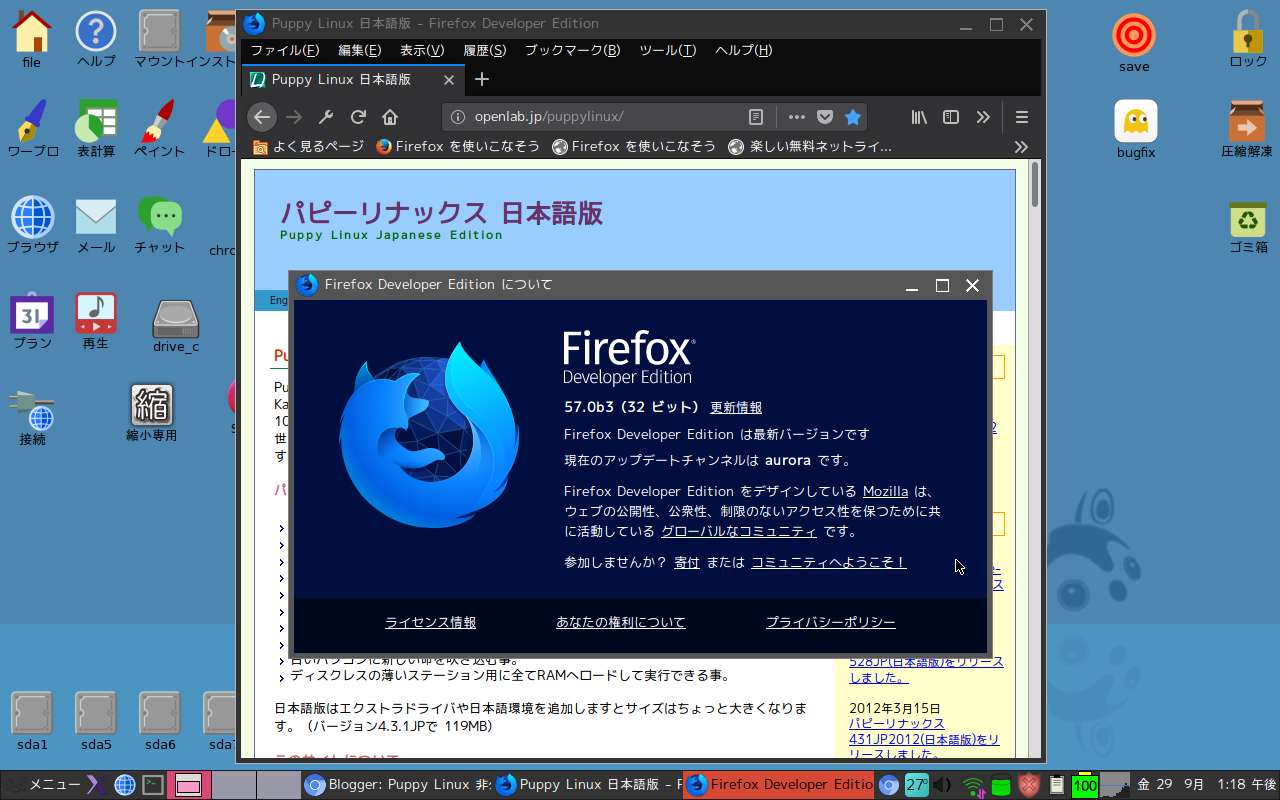Image resolution: width=1280 pixels, height=800 pixels.
Task: Click the blue bookmark star
Action: point(853,117)
